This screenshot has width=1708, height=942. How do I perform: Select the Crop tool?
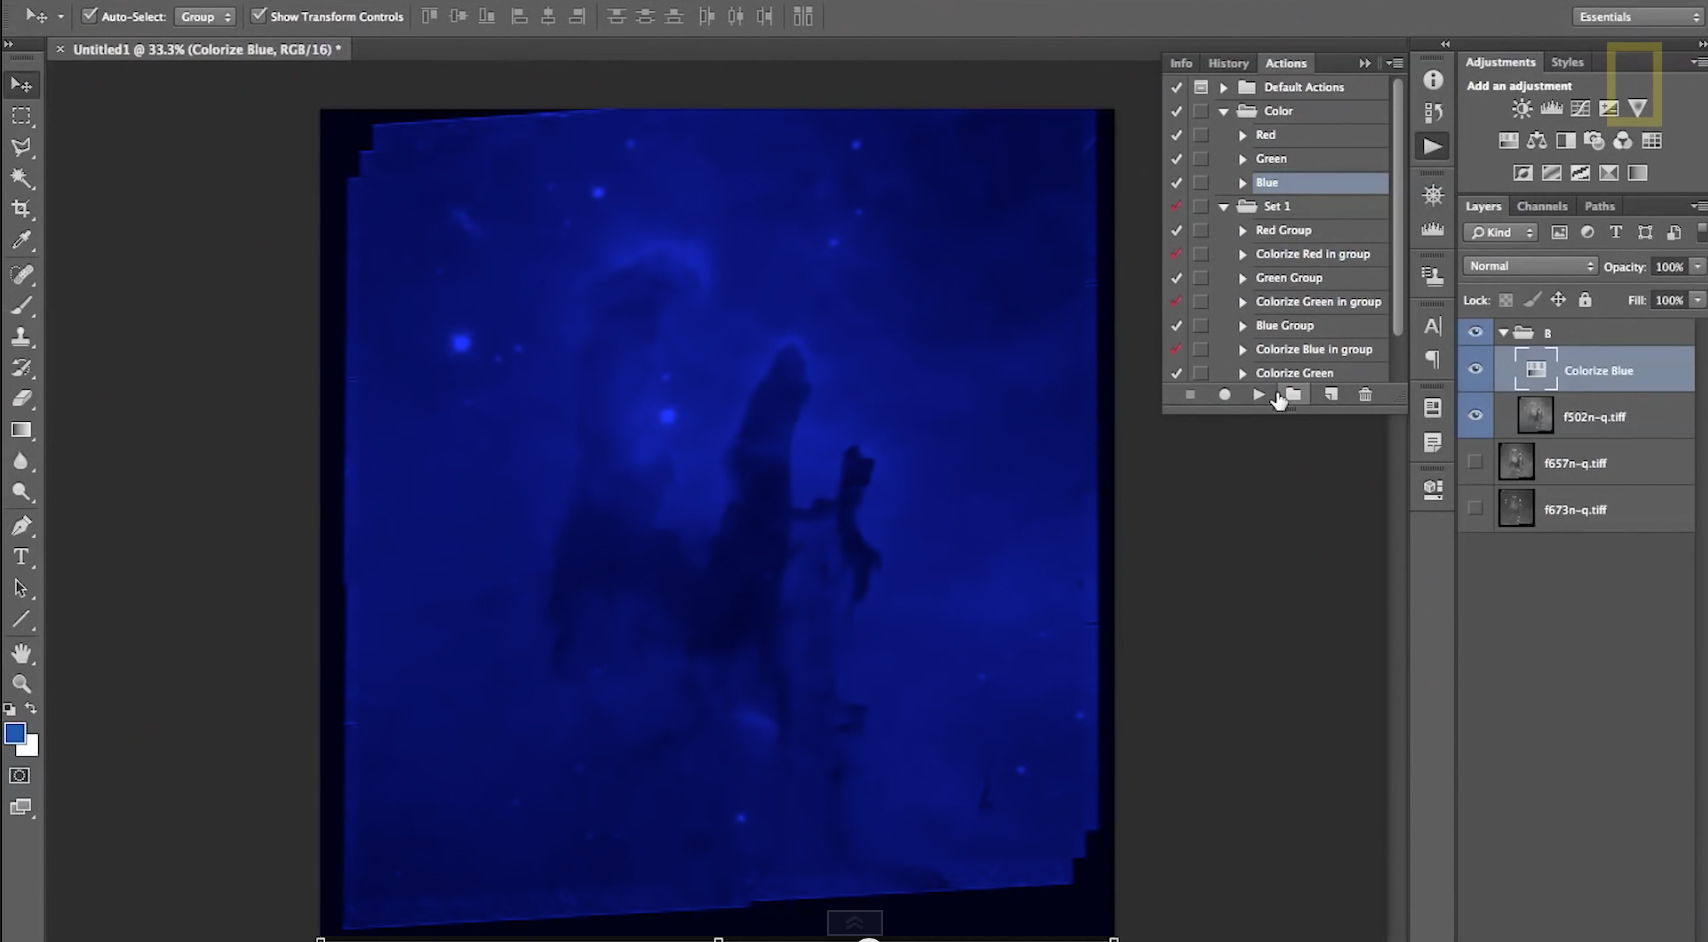21,209
